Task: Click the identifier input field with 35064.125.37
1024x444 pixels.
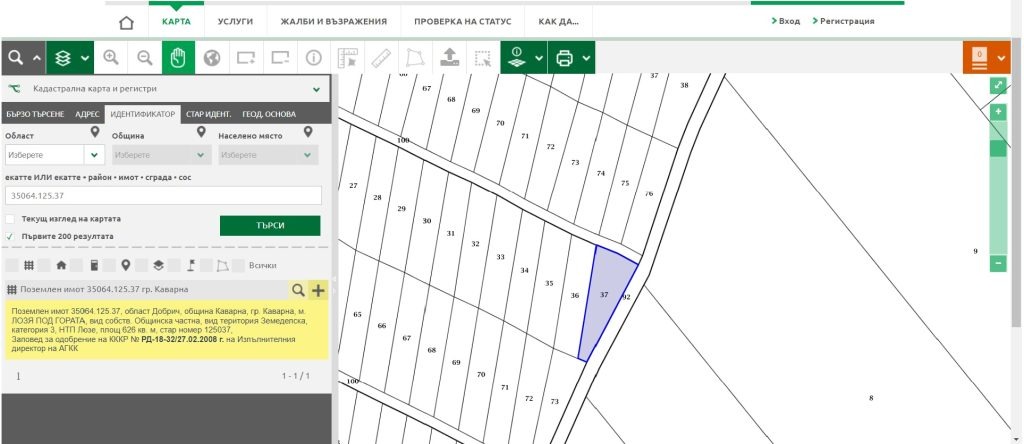Action: point(162,196)
